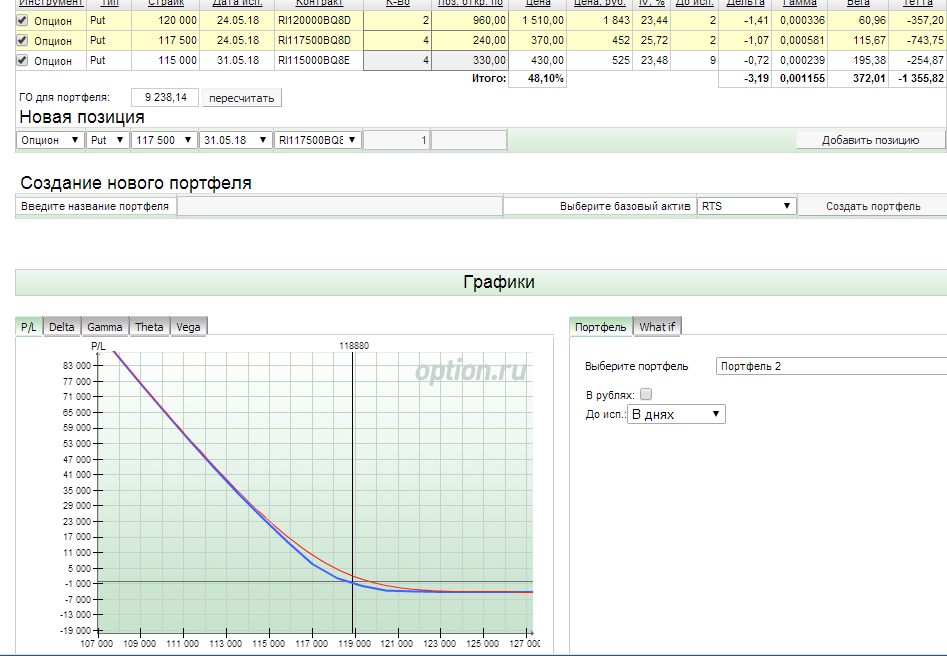
Task: Expand the Put option type dropdown
Action: (x=108, y=141)
